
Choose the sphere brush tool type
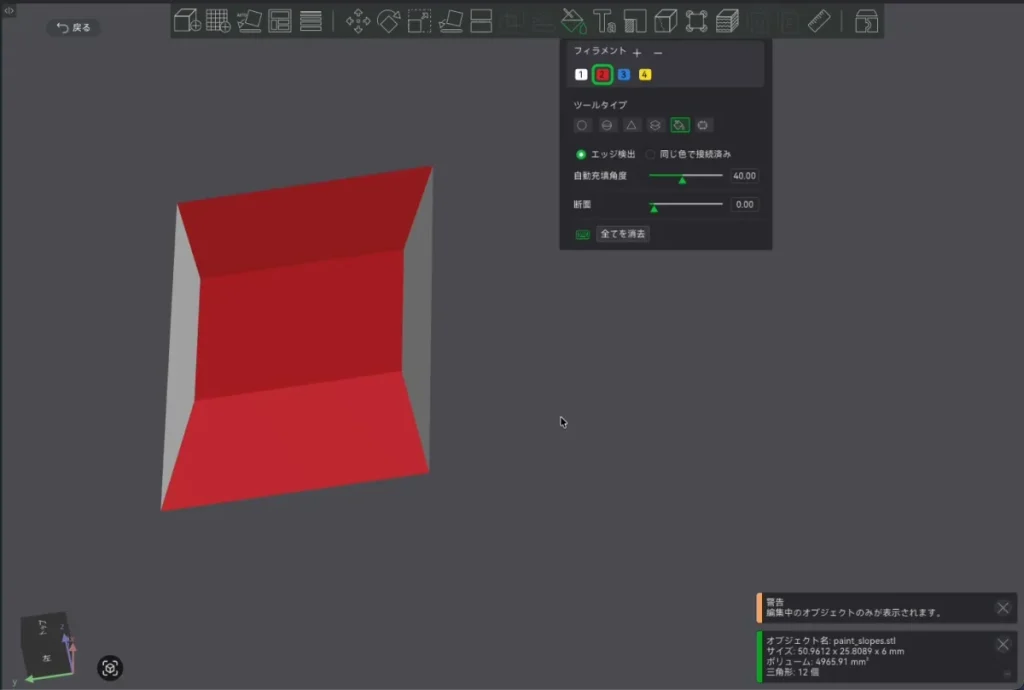click(x=607, y=125)
